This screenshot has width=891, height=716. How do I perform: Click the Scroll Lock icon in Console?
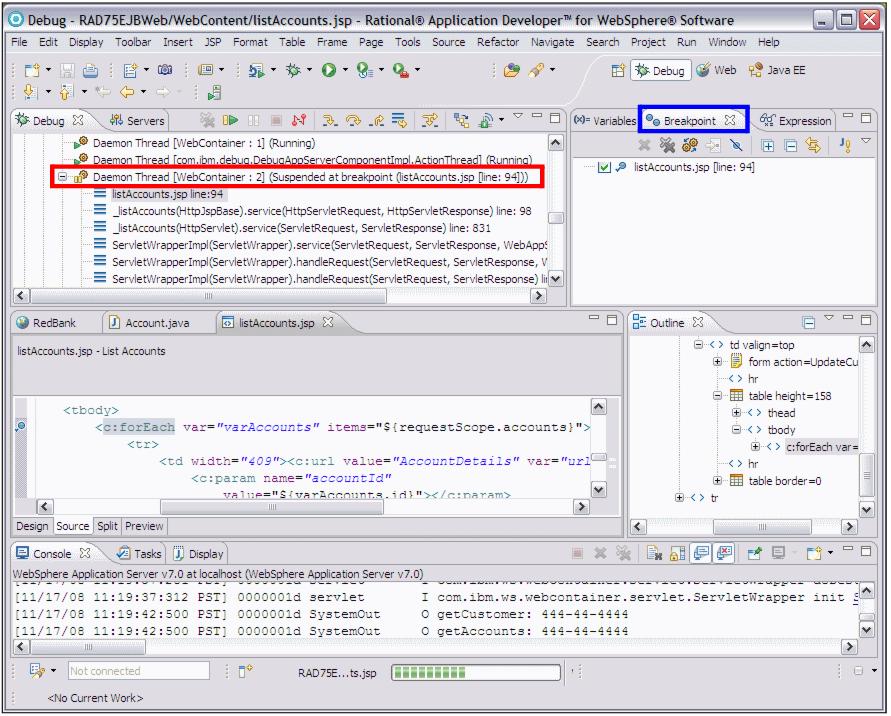pos(677,553)
